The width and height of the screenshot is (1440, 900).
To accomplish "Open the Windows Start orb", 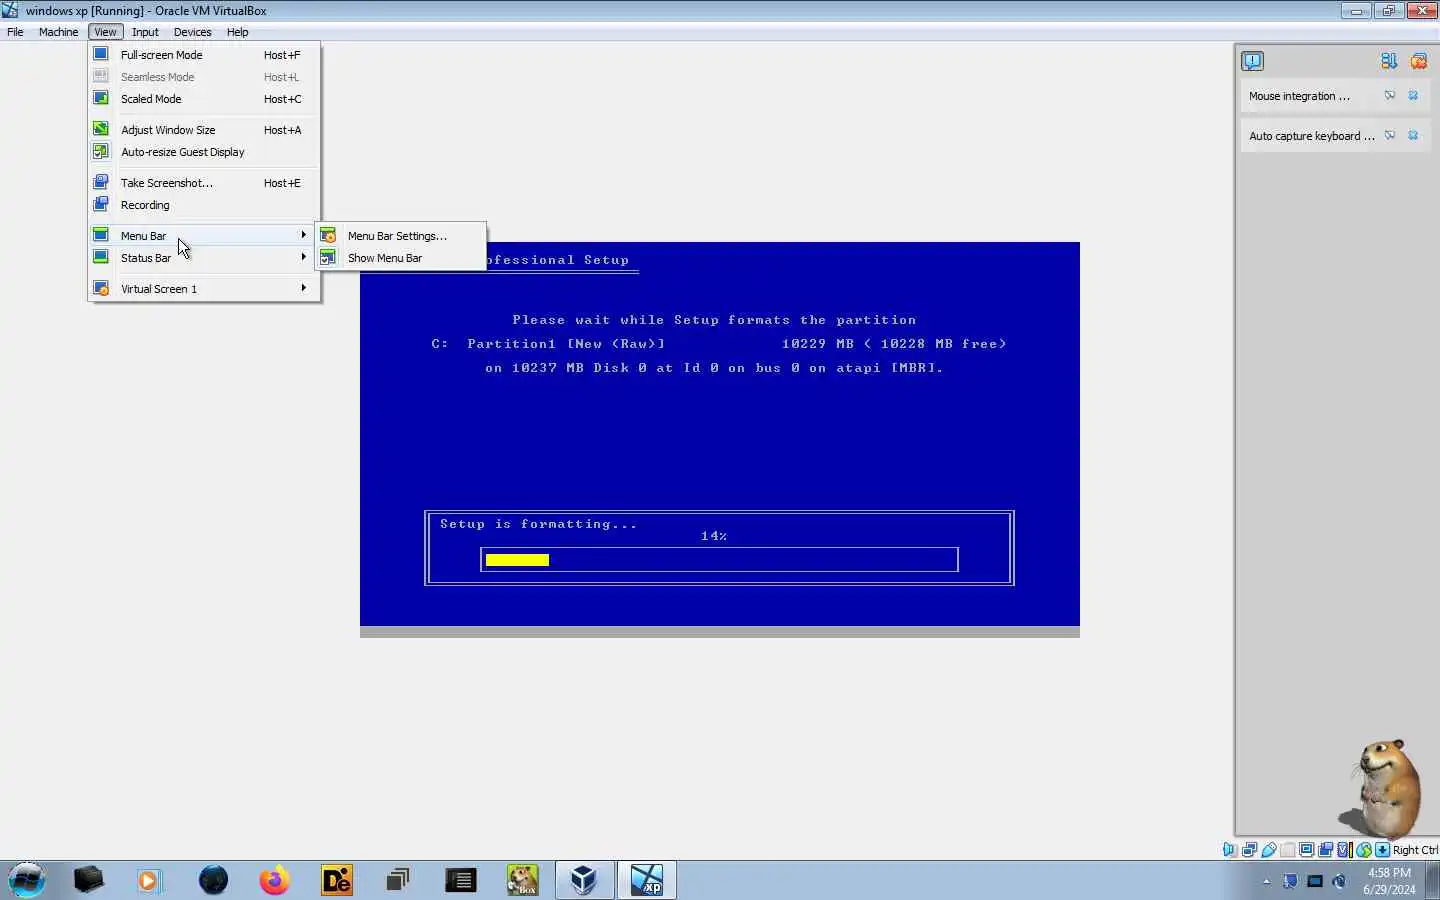I will [27, 880].
